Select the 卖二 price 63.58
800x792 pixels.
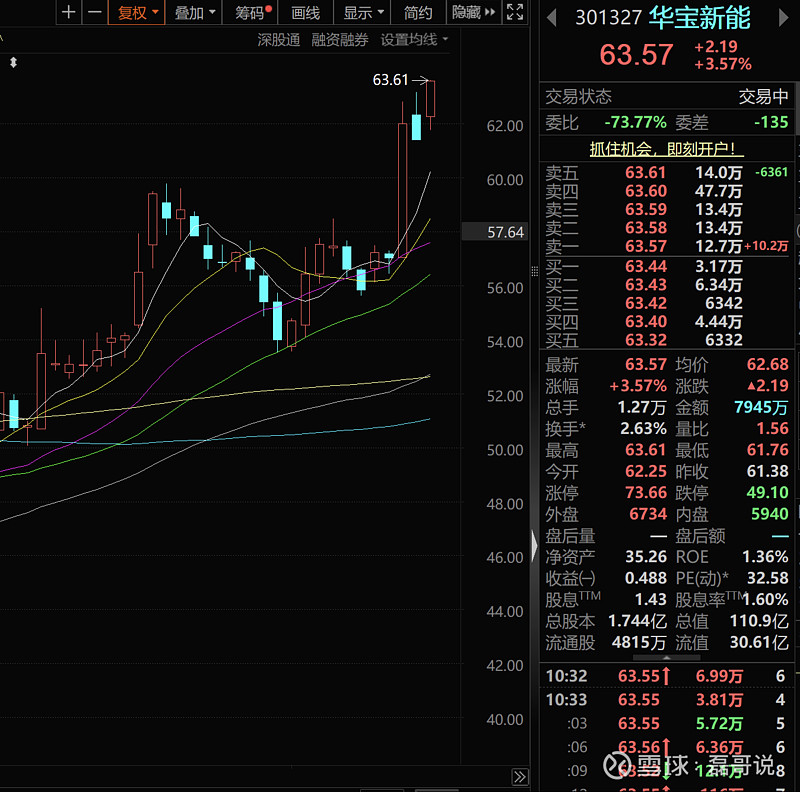tap(646, 228)
